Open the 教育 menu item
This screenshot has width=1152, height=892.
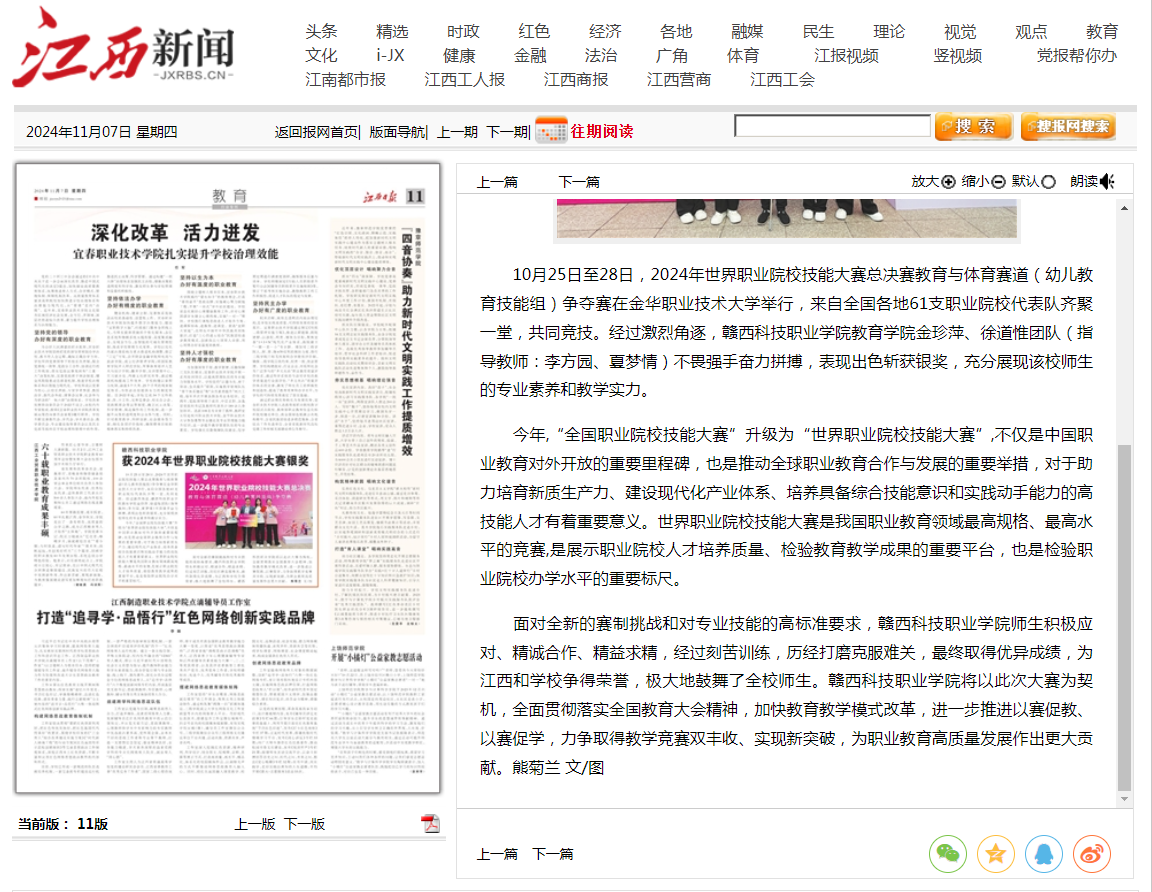tap(1102, 32)
